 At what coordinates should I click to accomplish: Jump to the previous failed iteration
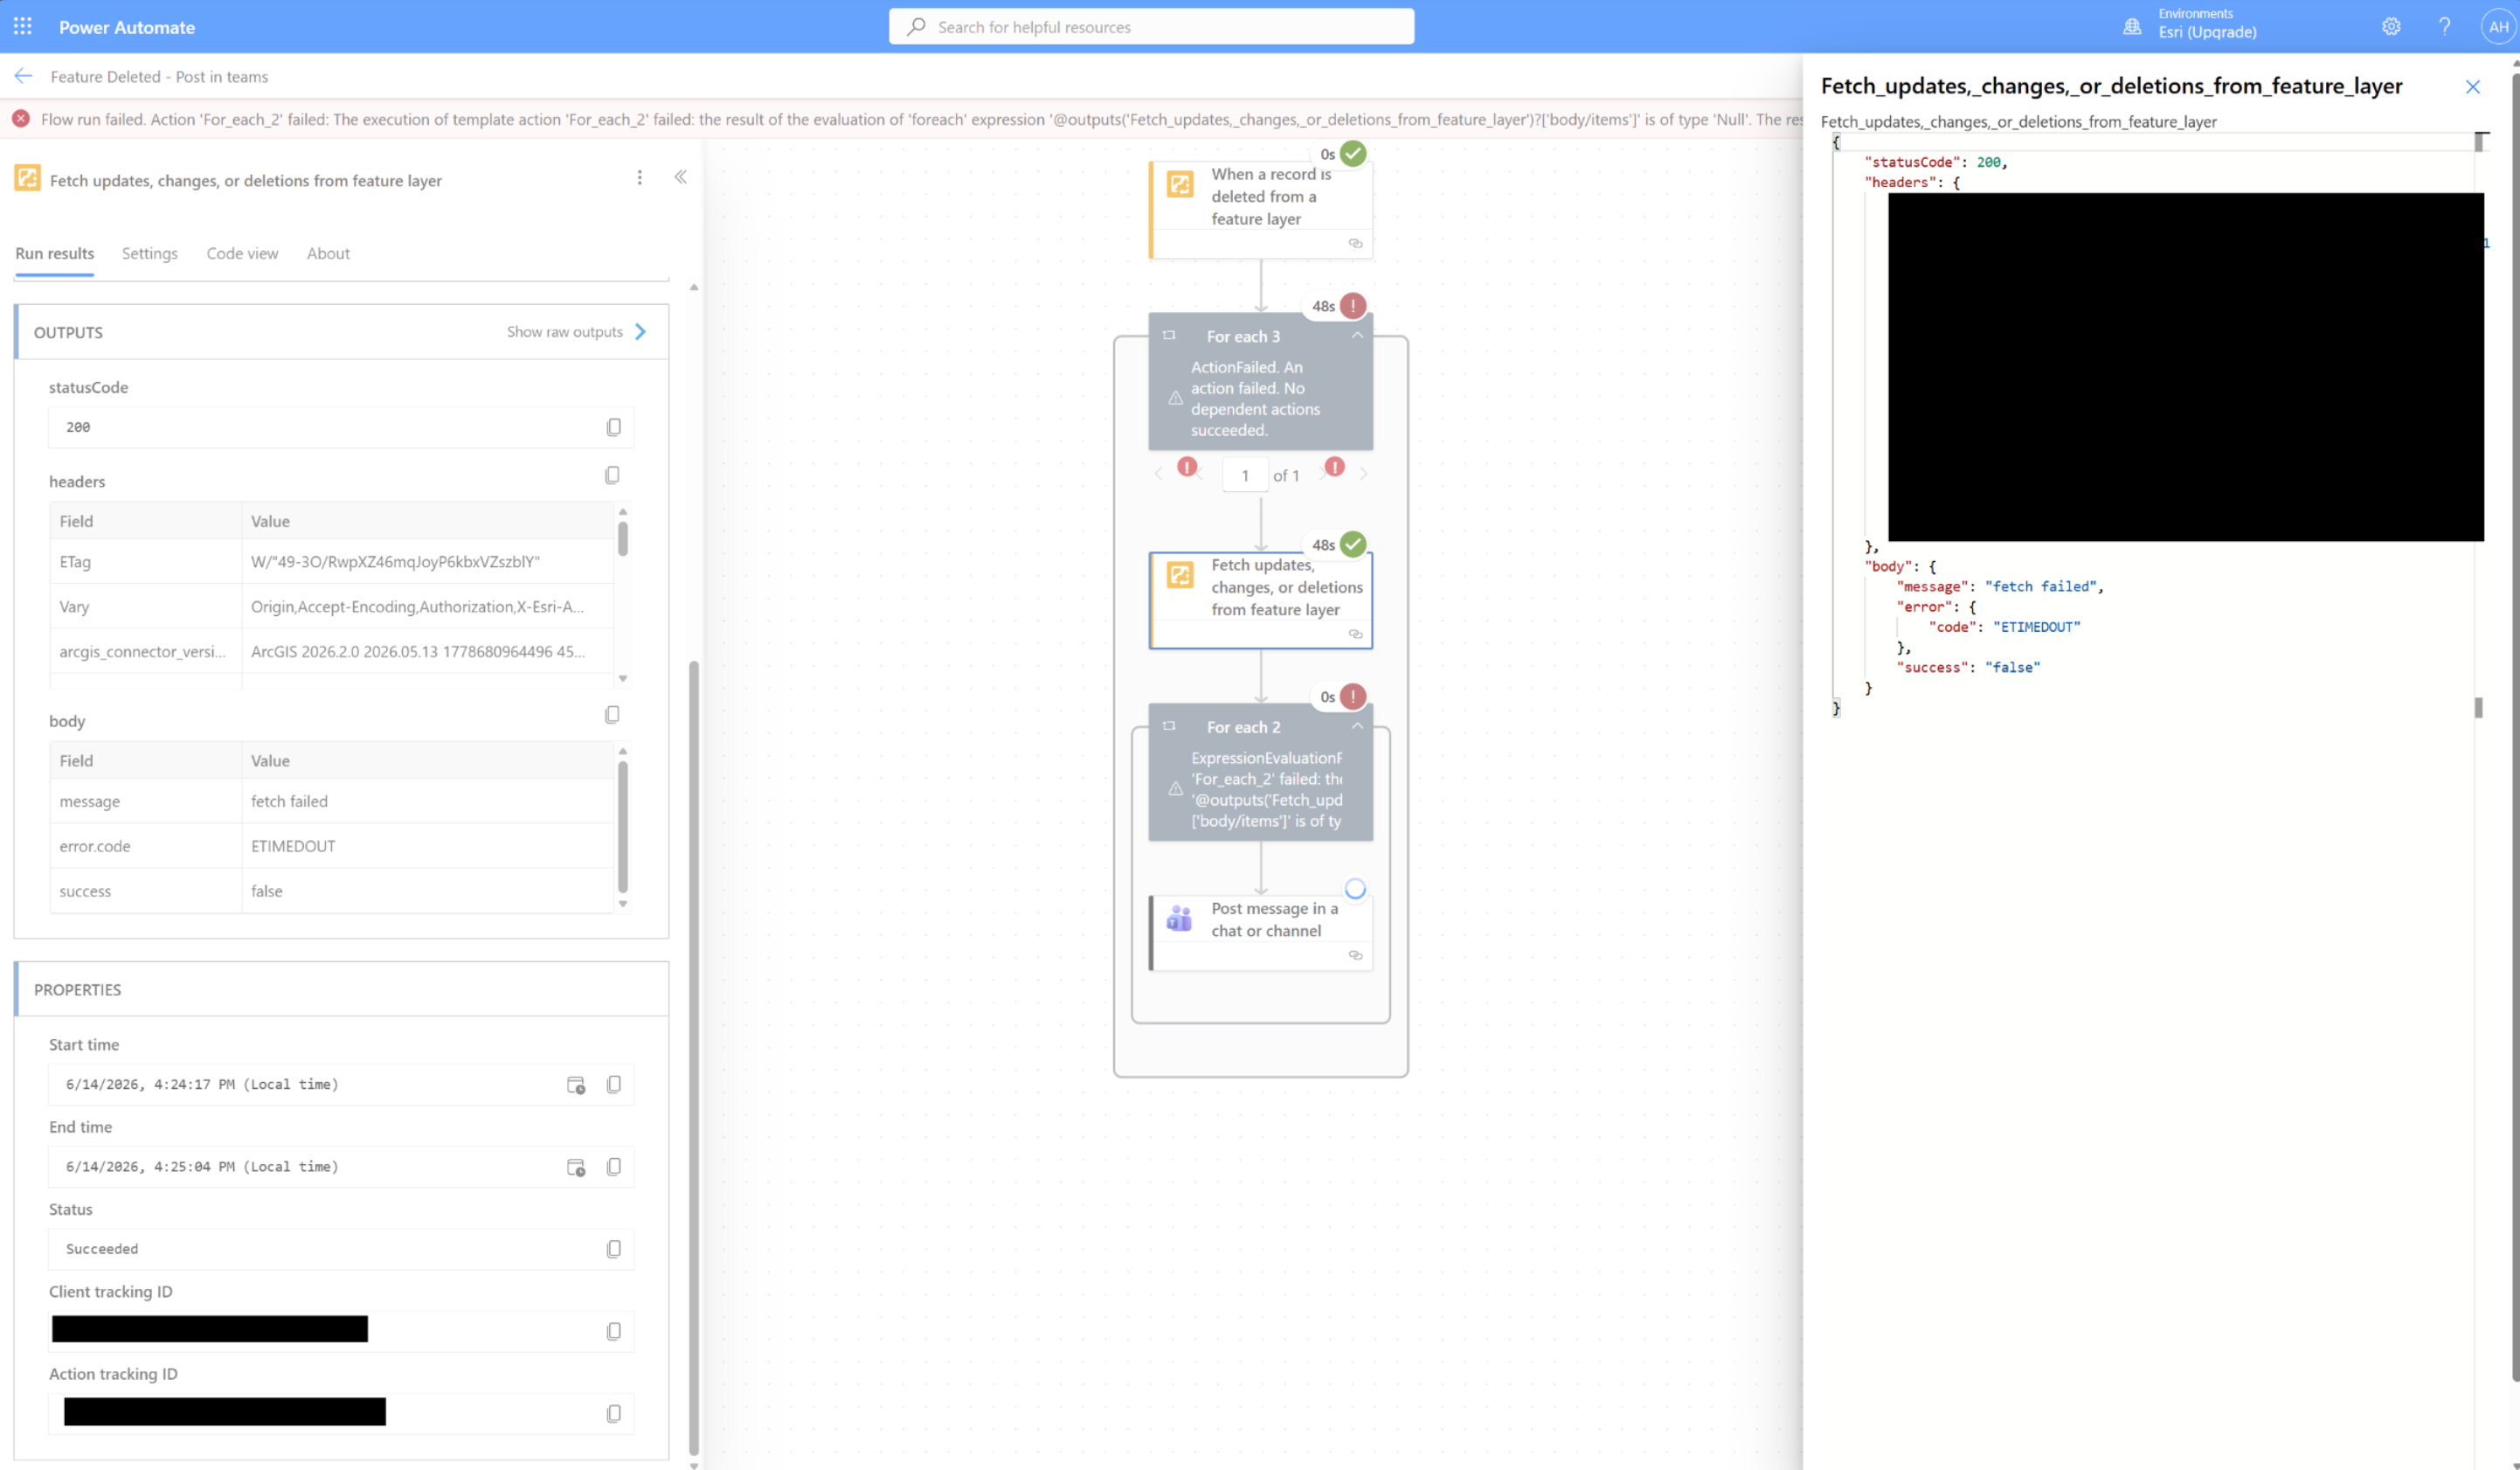tap(1187, 467)
